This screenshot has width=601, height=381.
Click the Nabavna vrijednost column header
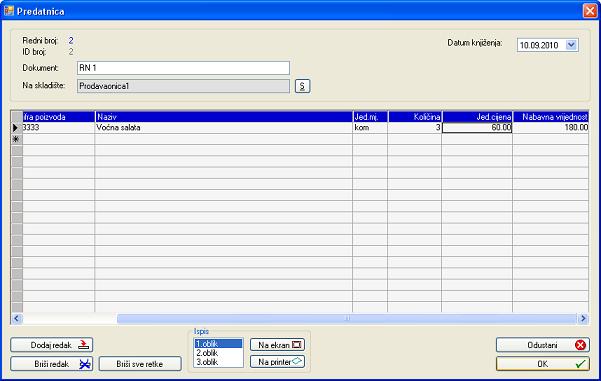pyautogui.click(x=551, y=117)
